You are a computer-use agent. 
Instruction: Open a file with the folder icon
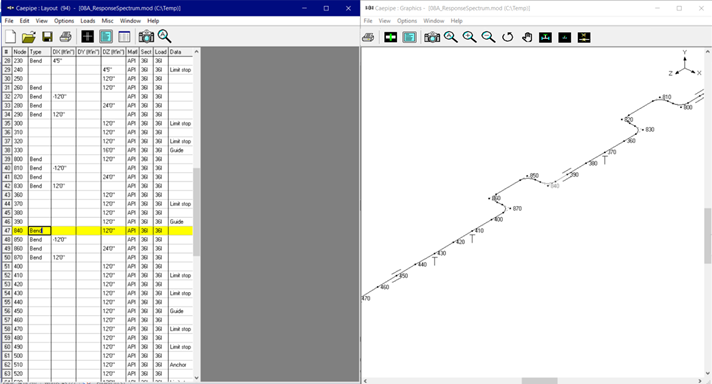click(29, 37)
